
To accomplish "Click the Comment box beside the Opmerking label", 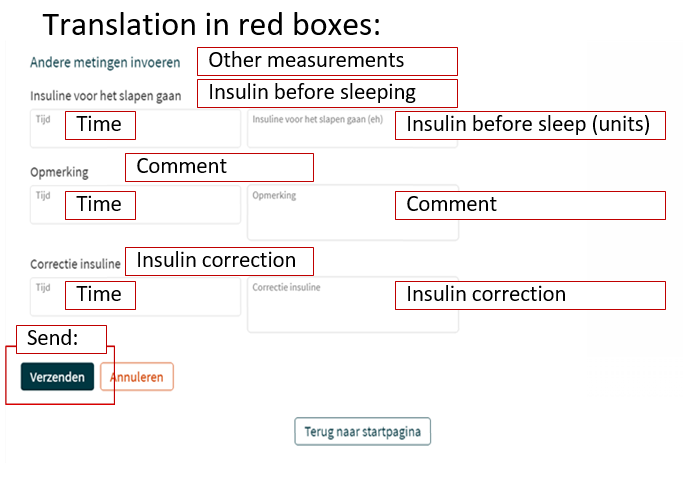I will coord(219,167).
